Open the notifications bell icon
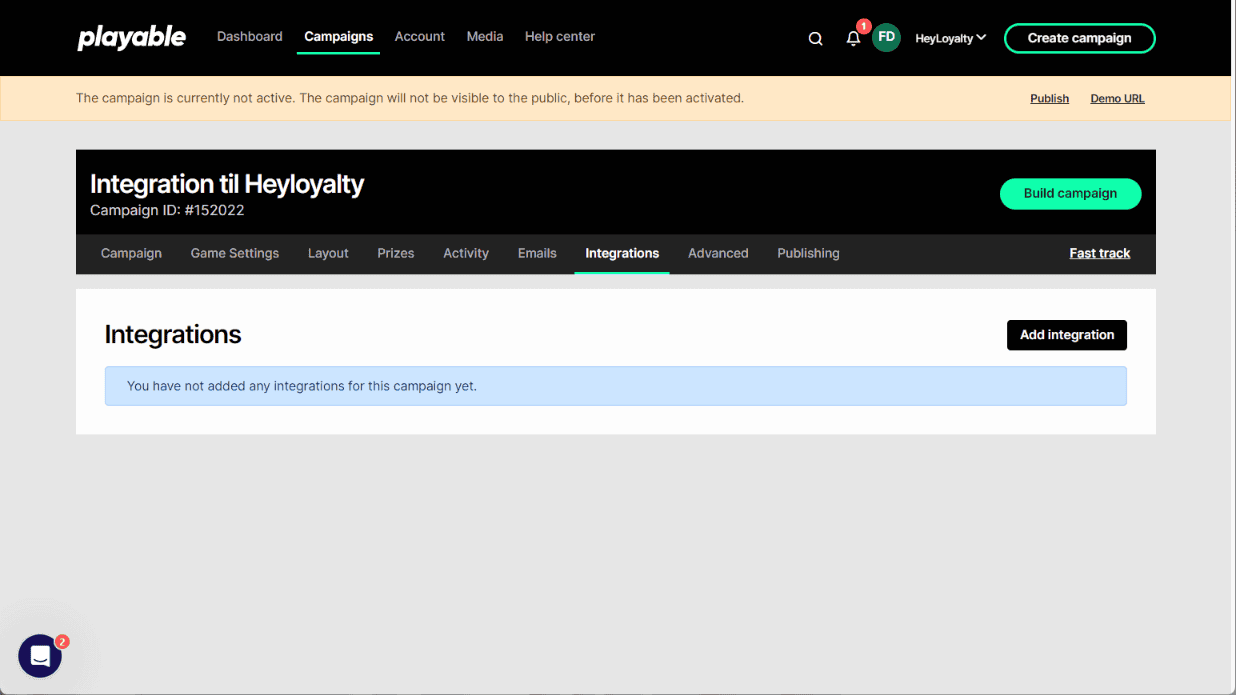This screenshot has height=695, width=1236. tap(853, 39)
